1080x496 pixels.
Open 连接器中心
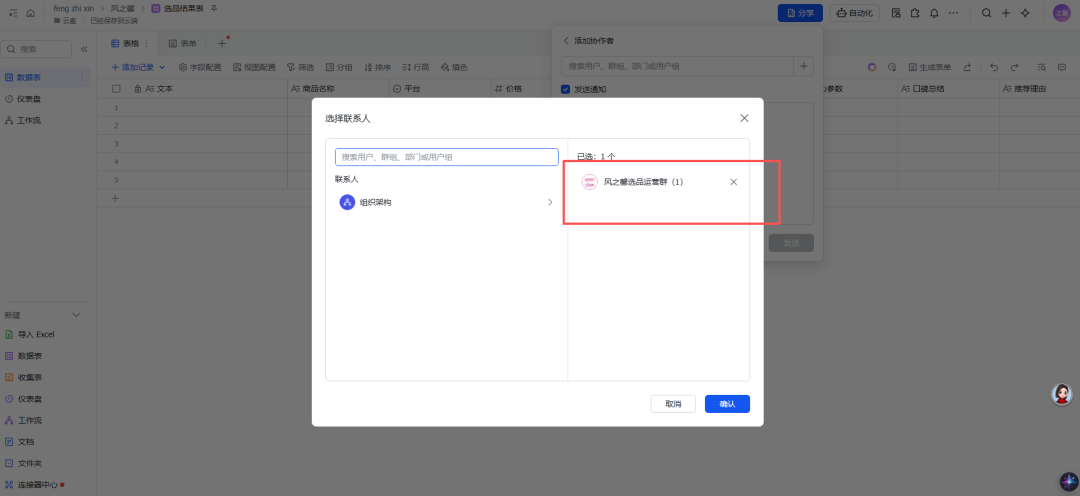click(38, 485)
